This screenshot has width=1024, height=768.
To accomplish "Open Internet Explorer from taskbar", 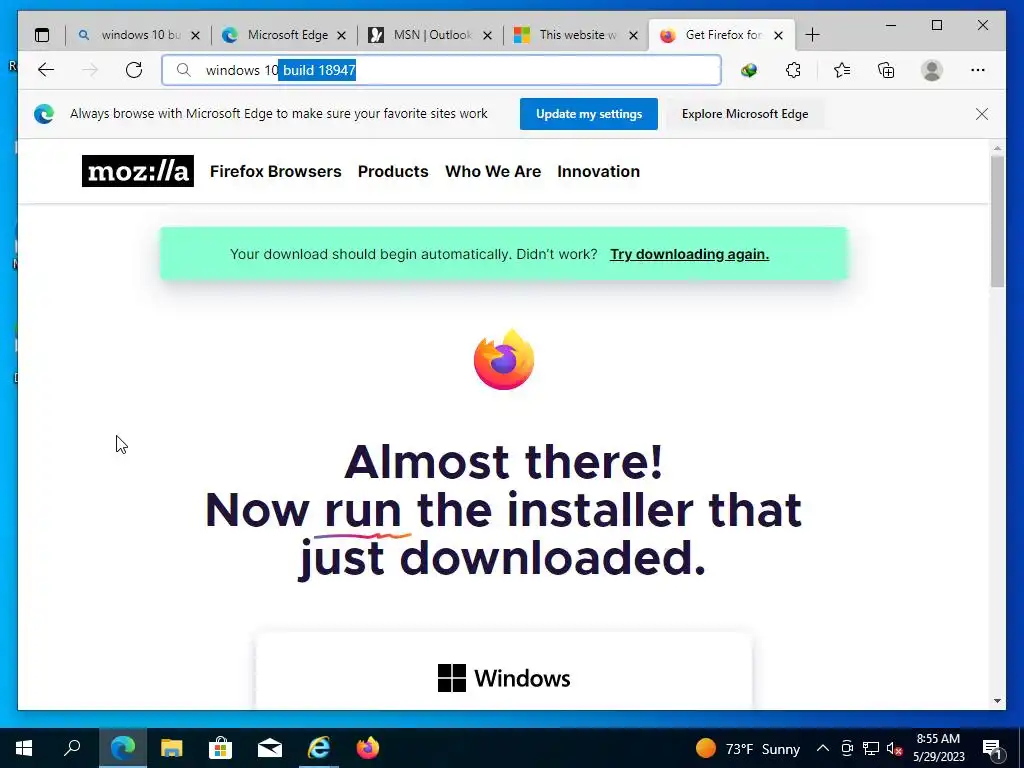I will pyautogui.click(x=319, y=748).
